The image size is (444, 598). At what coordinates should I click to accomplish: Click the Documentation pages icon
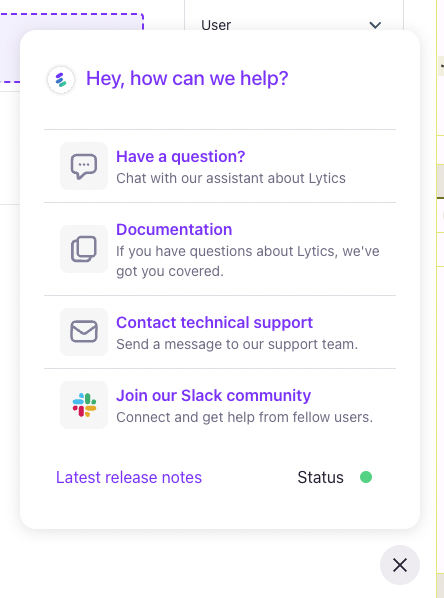(84, 249)
